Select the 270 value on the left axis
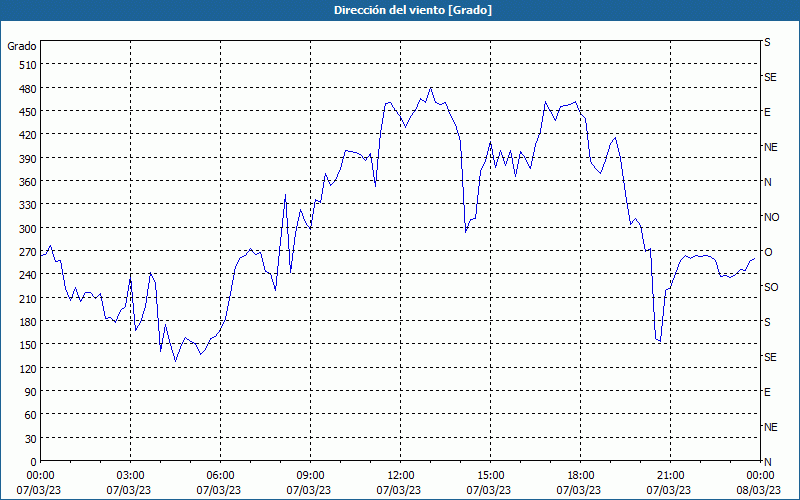 pos(29,252)
